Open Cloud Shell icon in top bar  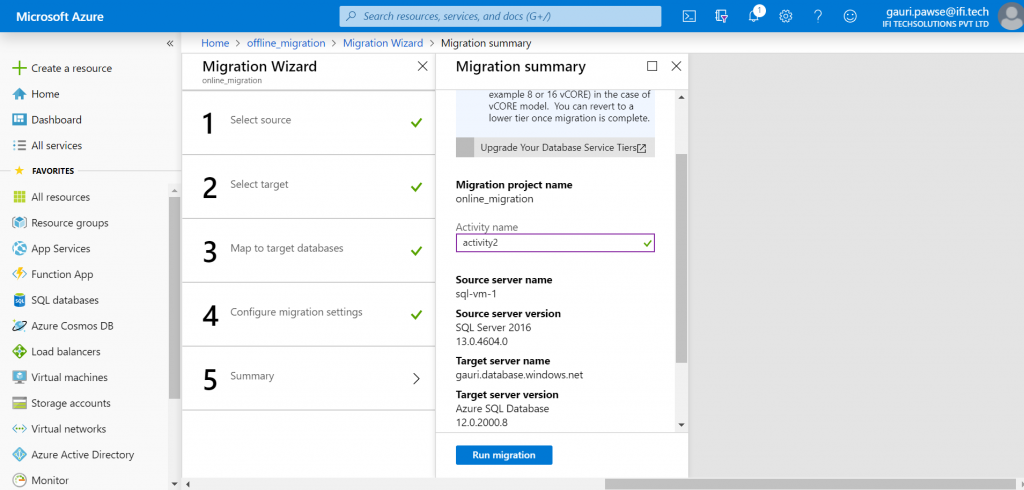[689, 16]
